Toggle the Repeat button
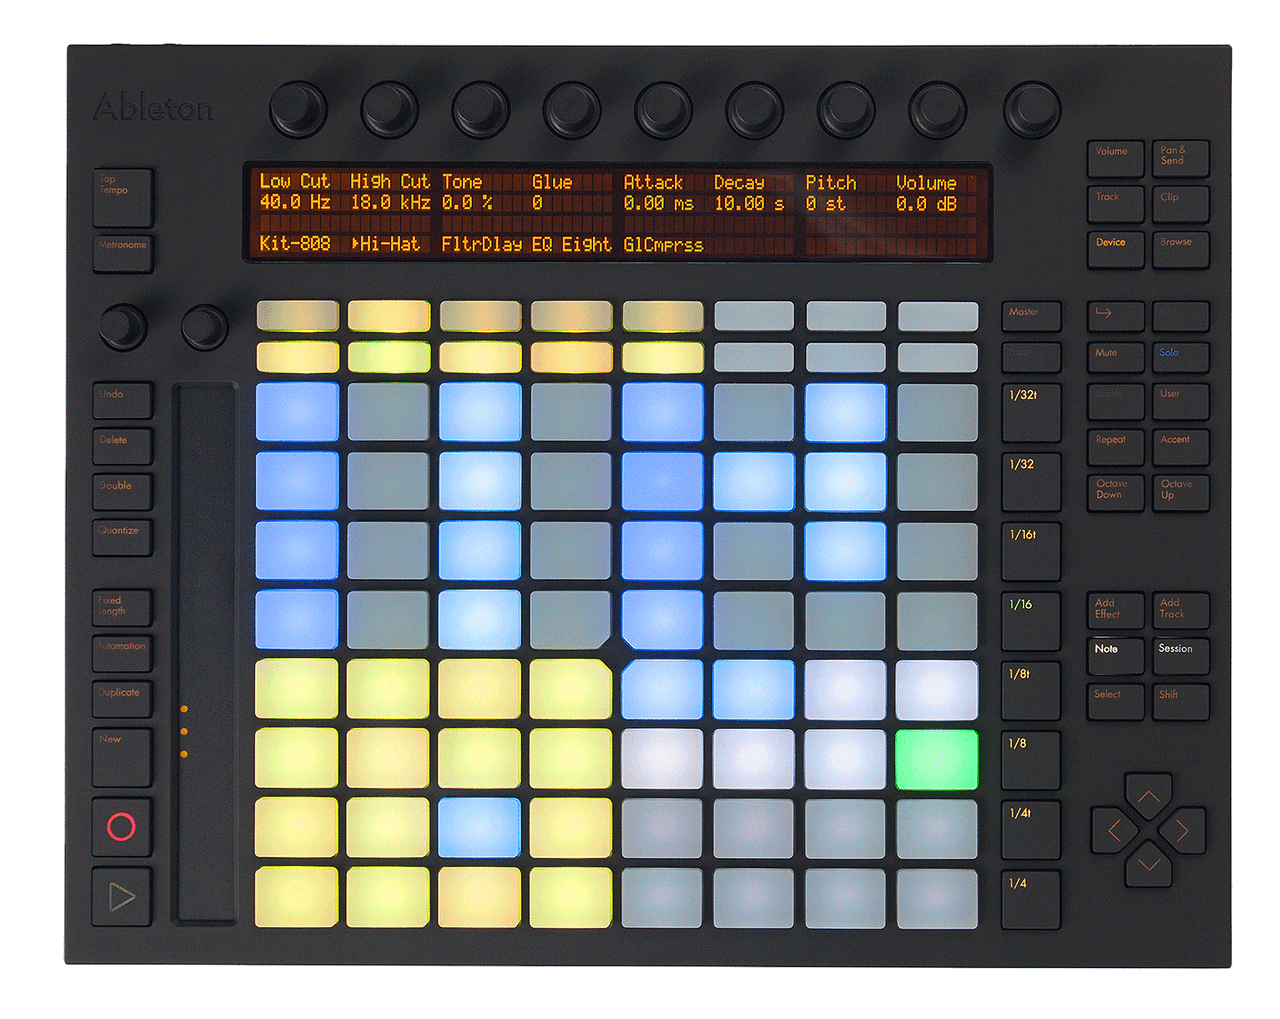The height and width of the screenshot is (1019, 1280). [x=1115, y=447]
